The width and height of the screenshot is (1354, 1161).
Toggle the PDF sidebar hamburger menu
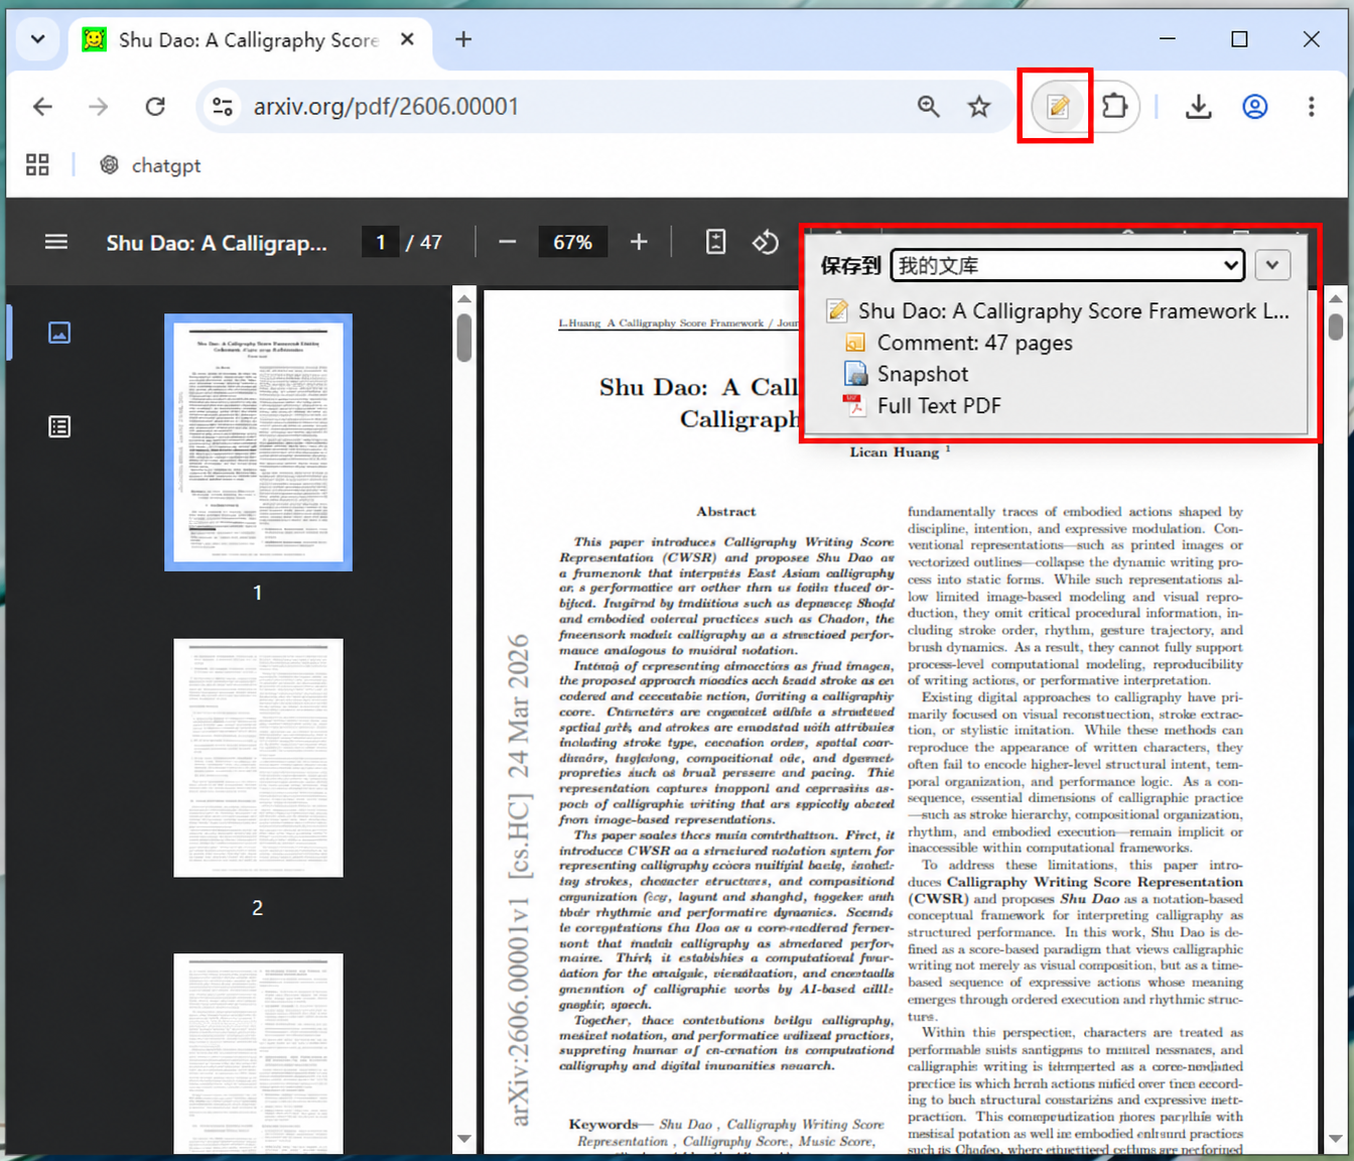point(57,242)
